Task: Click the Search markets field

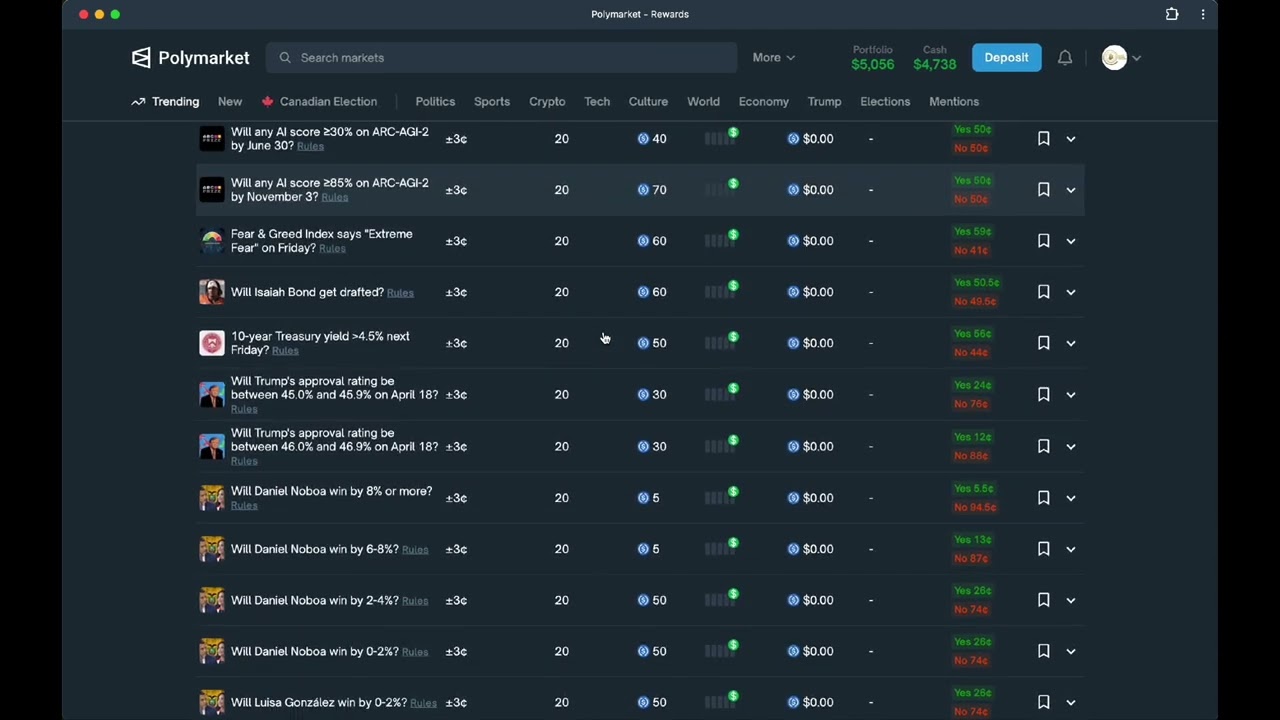Action: (x=501, y=58)
